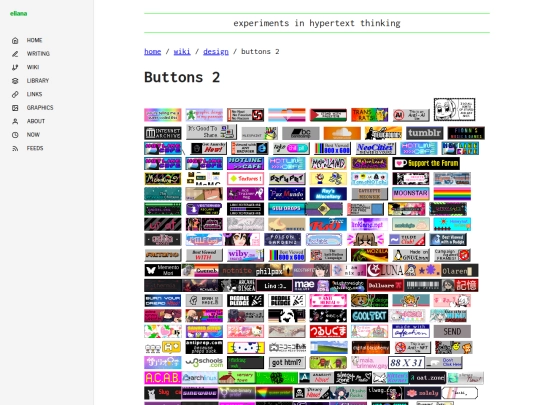Click the picture icon beside Graphics

[15, 107]
